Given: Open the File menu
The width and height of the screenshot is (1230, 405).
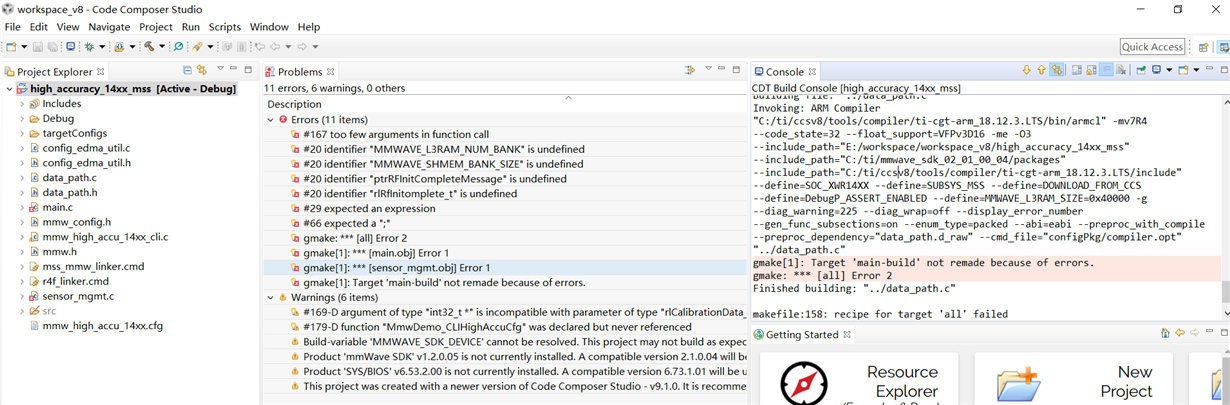Looking at the screenshot, I should click(x=13, y=27).
